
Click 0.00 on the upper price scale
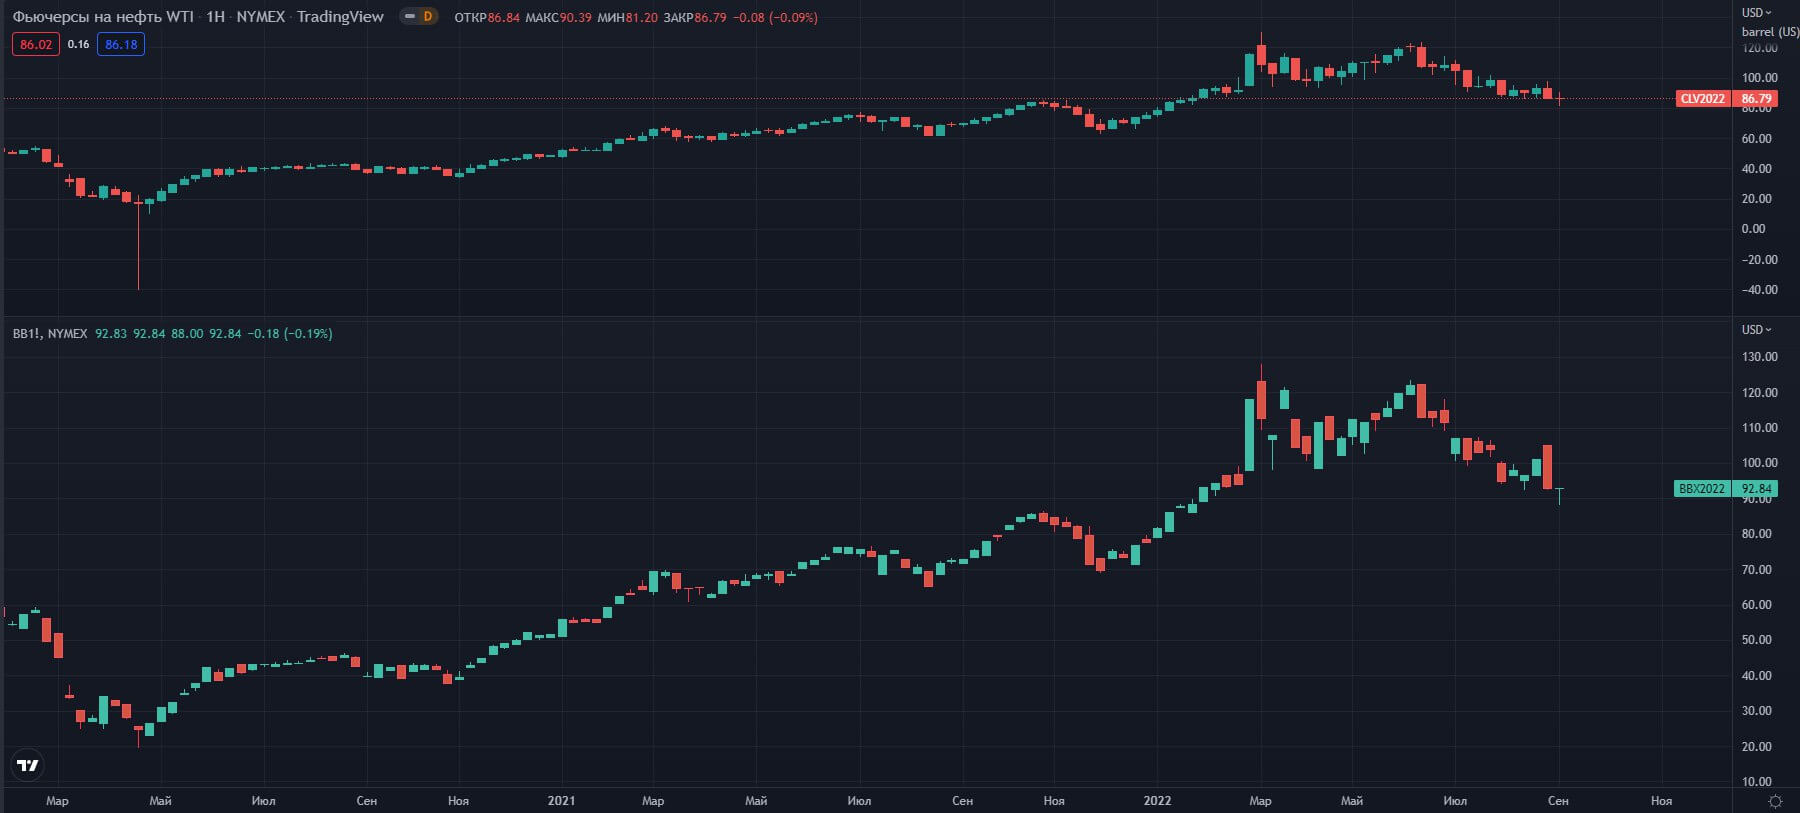1753,229
